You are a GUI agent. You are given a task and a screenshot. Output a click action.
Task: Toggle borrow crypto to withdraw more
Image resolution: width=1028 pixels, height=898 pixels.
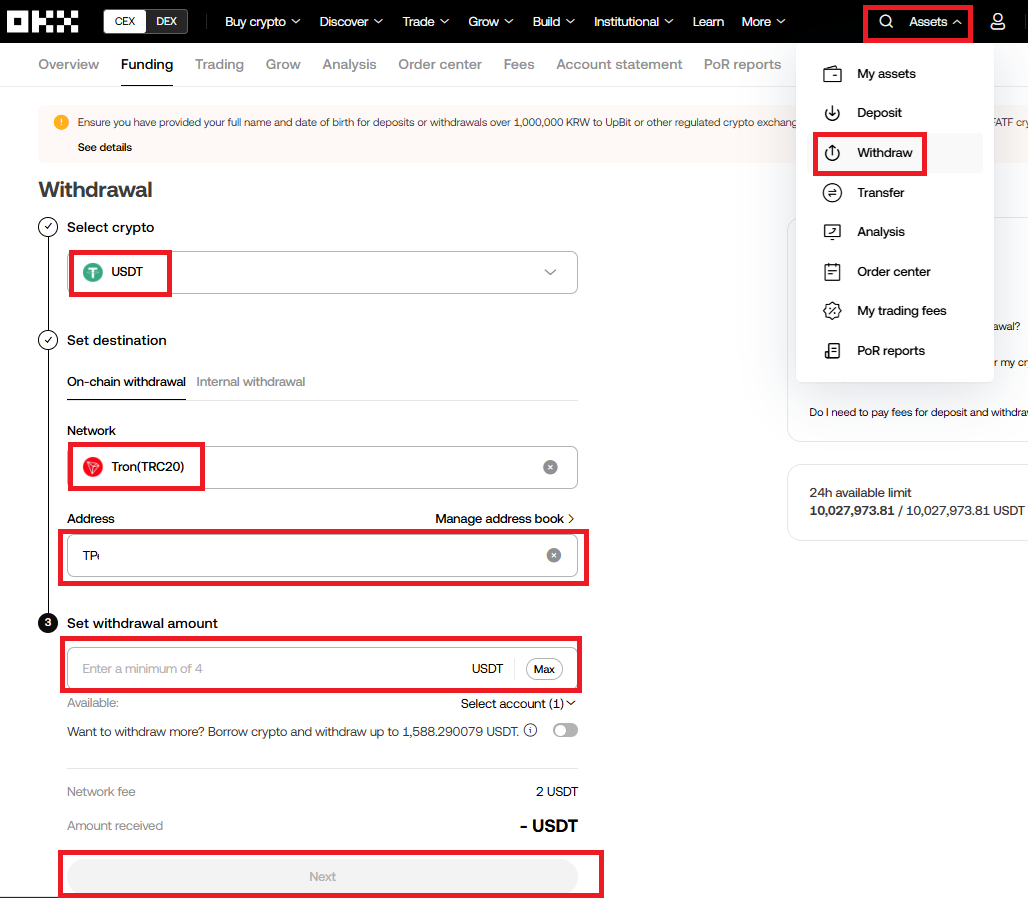pyautogui.click(x=565, y=730)
